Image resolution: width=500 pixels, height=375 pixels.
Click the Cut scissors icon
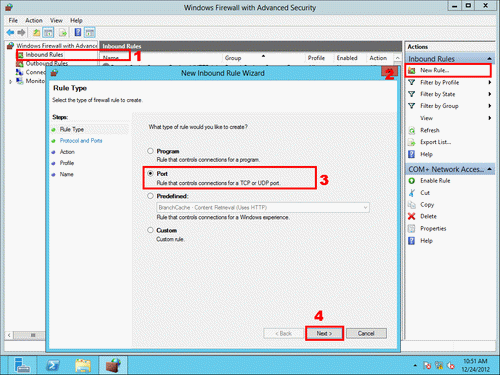tap(412, 193)
